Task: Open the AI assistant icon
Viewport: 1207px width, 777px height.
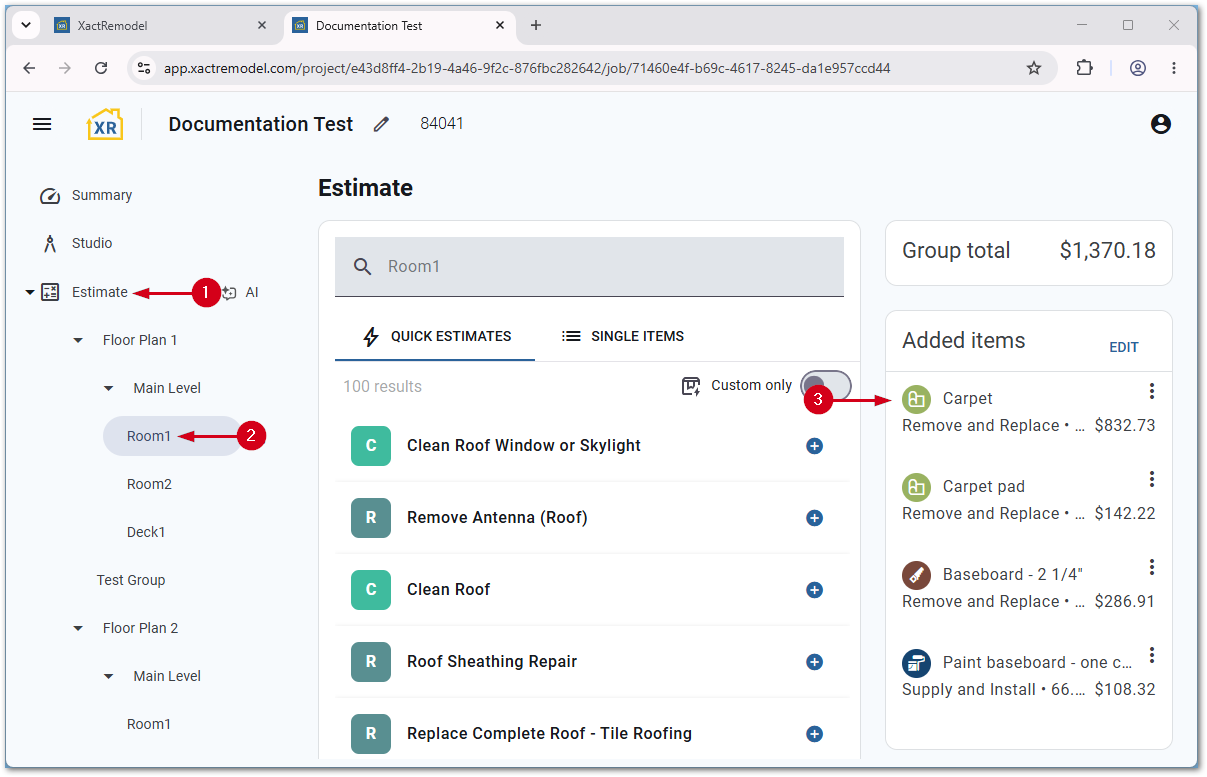Action: point(229,292)
